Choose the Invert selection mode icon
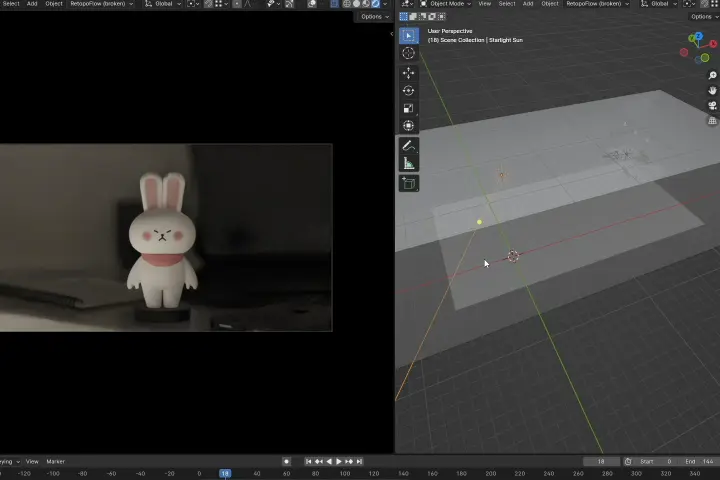 click(x=432, y=17)
